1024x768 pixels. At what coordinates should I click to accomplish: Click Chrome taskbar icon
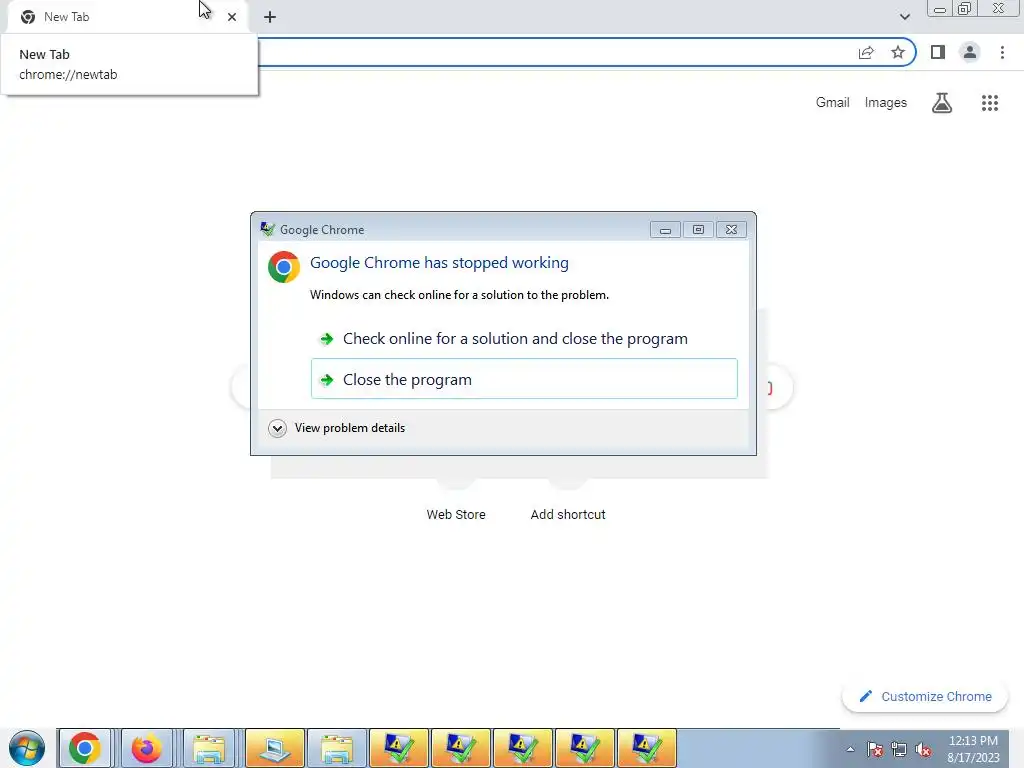click(85, 748)
